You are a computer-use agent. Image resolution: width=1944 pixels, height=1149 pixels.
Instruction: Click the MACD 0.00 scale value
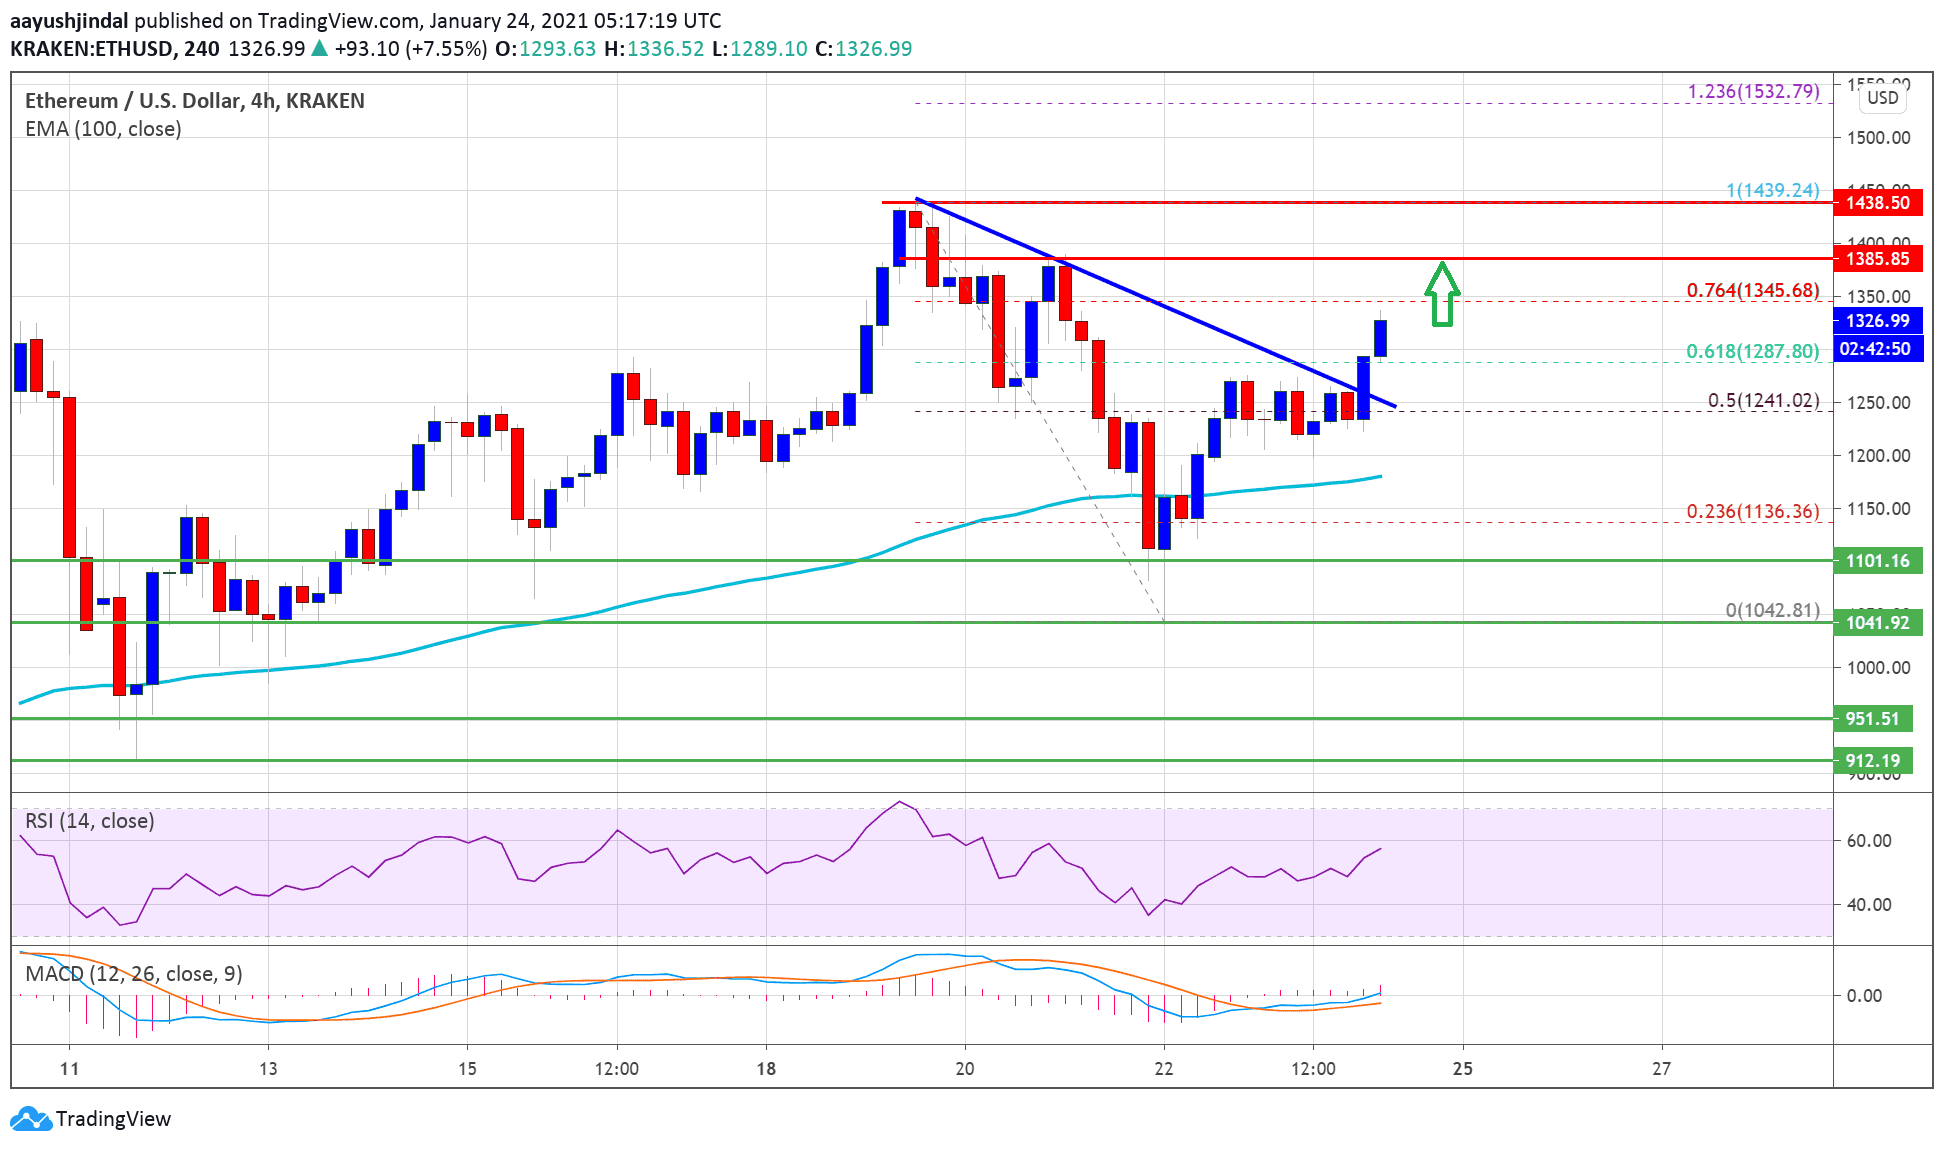pos(1864,996)
